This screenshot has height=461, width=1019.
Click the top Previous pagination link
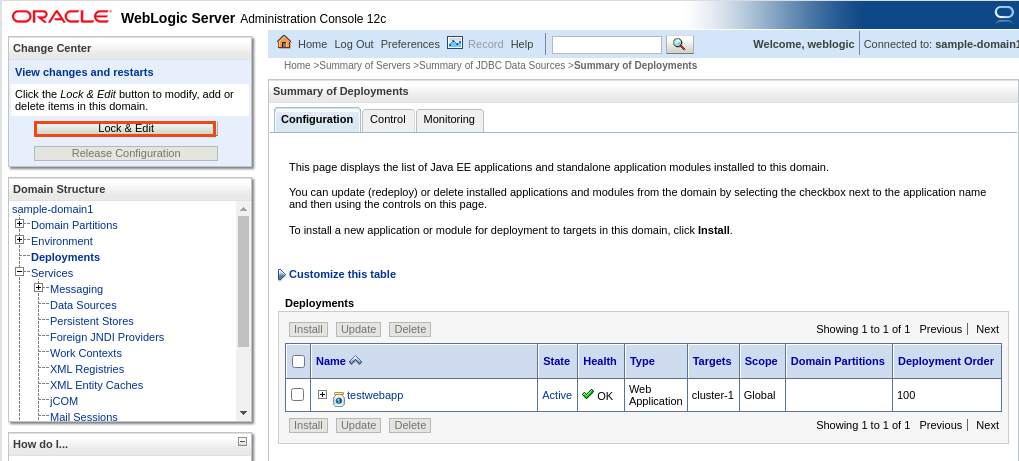[x=940, y=329]
